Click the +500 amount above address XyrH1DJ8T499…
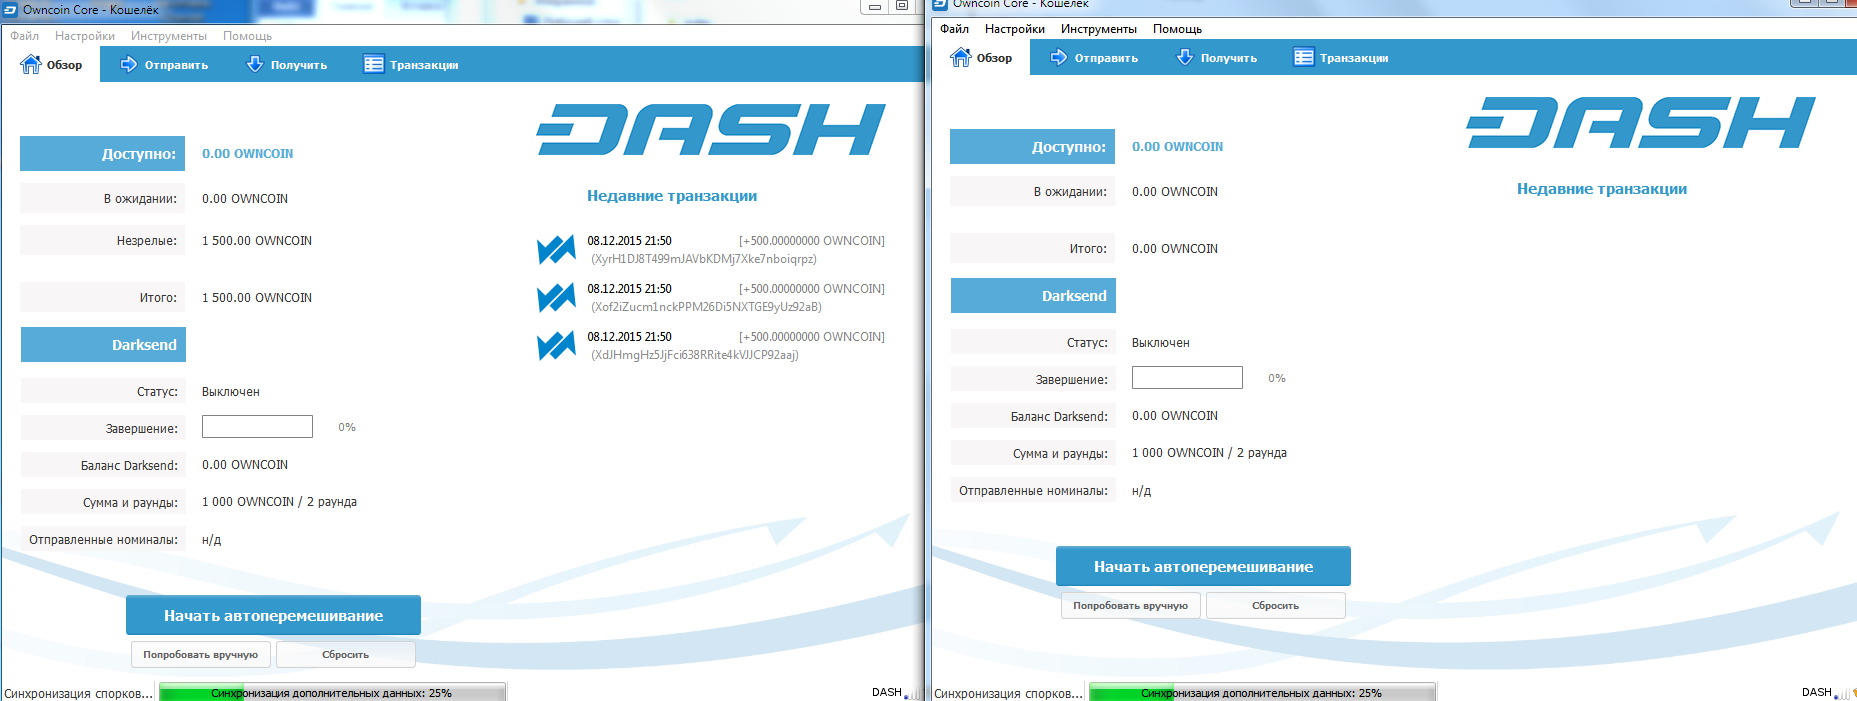 point(812,241)
